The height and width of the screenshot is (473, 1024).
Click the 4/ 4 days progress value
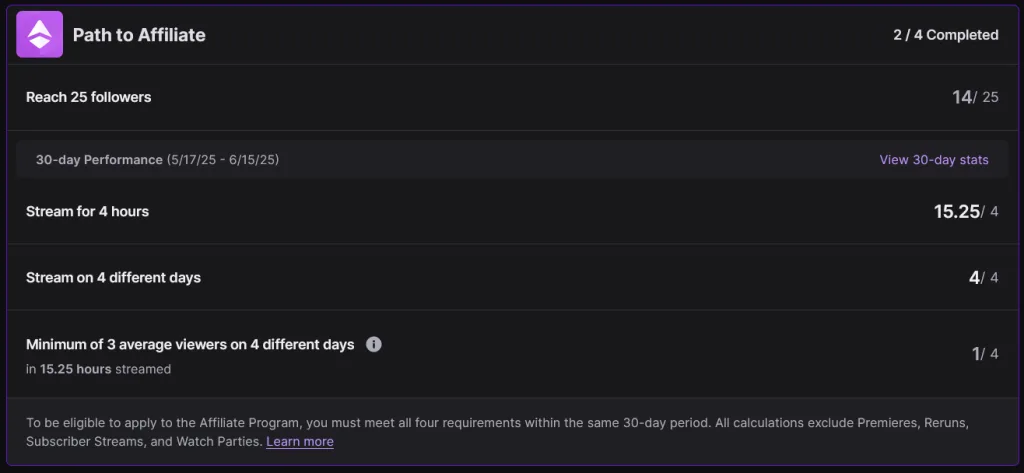[x=984, y=278]
